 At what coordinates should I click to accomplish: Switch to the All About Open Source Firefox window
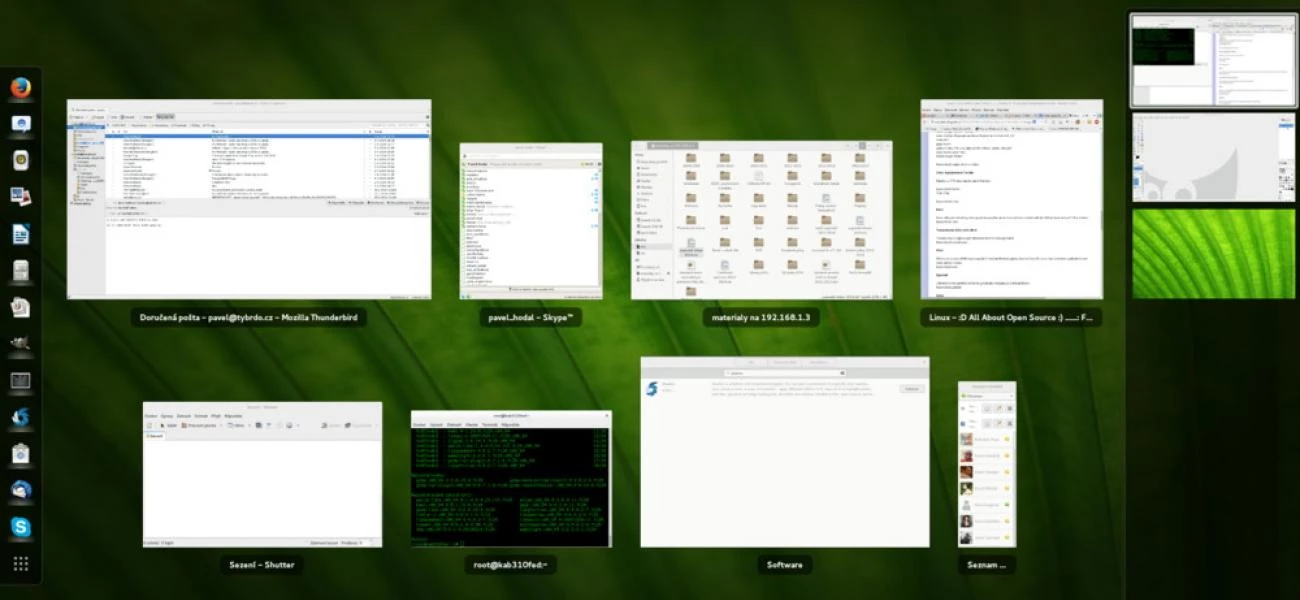coord(1010,200)
